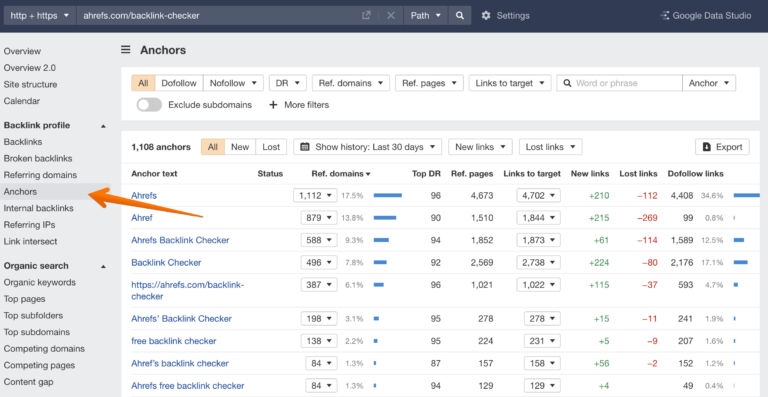Expand the 1,112 ref. domains dropdown
The height and width of the screenshot is (397, 768).
[x=315, y=195]
